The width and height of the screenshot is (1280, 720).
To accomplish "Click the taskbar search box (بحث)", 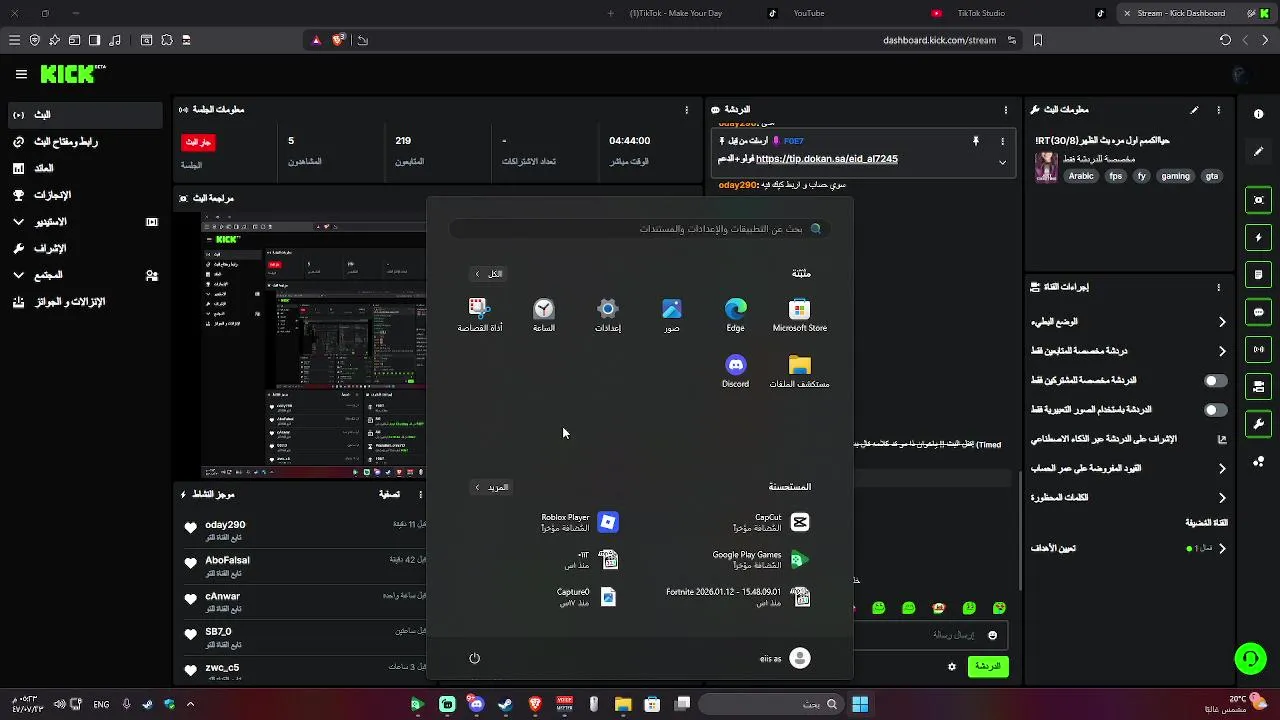I will pos(770,704).
